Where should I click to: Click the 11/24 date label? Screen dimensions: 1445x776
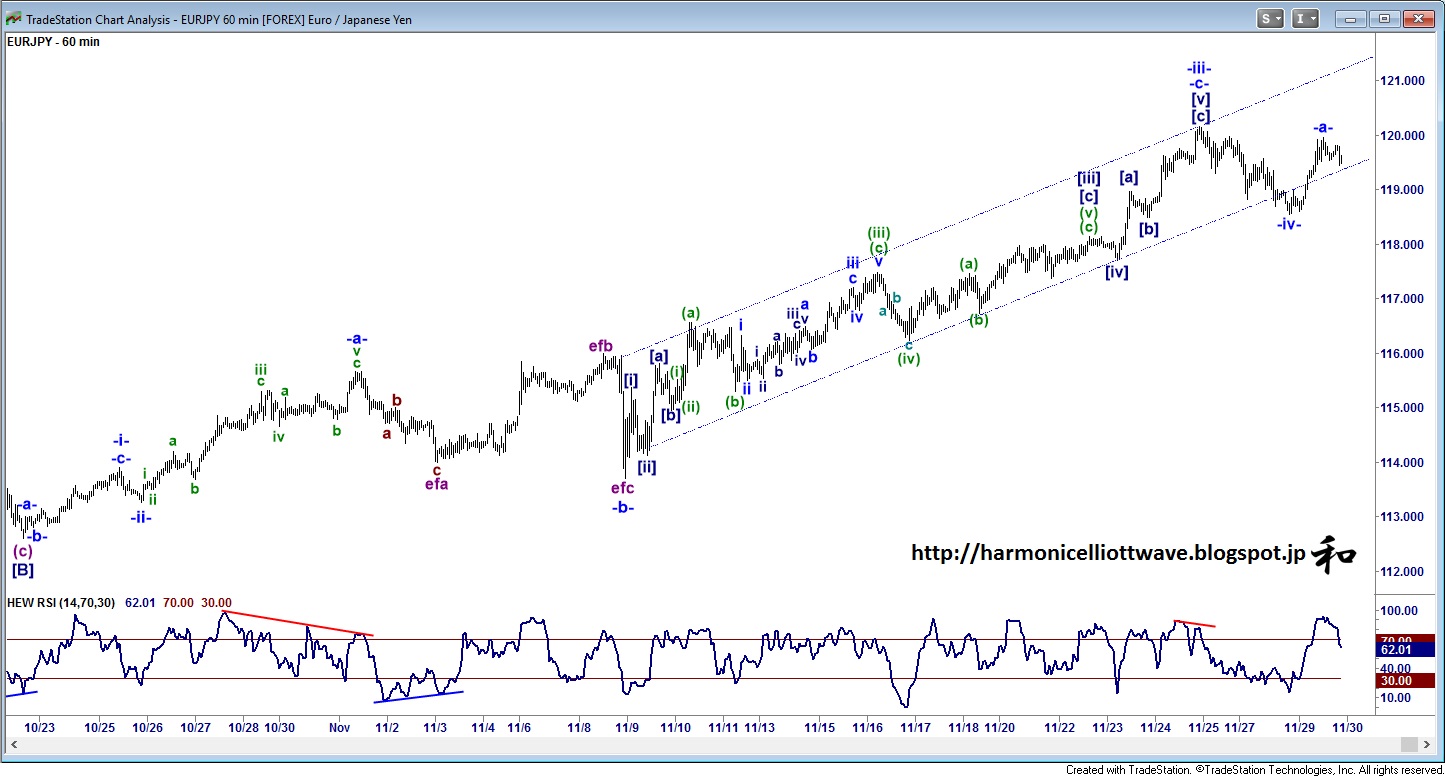pyautogui.click(x=1155, y=727)
